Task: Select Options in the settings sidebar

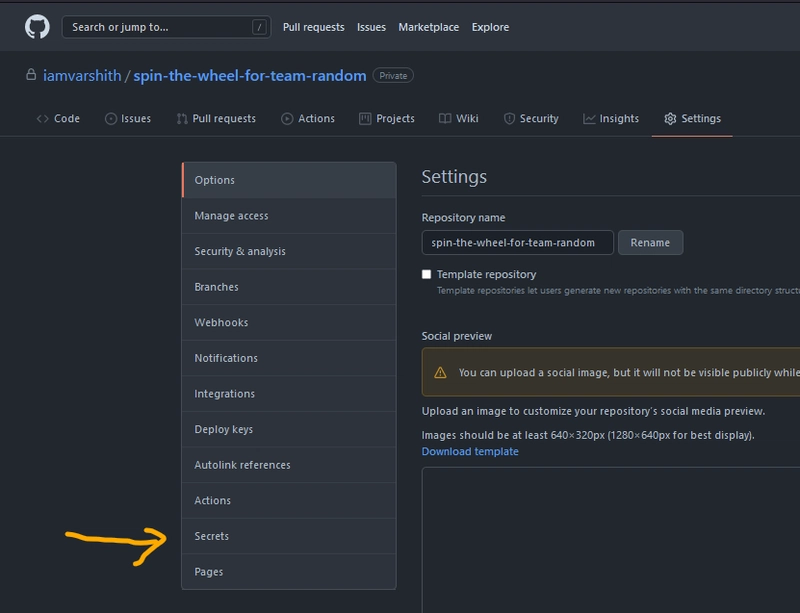Action: click(x=289, y=180)
